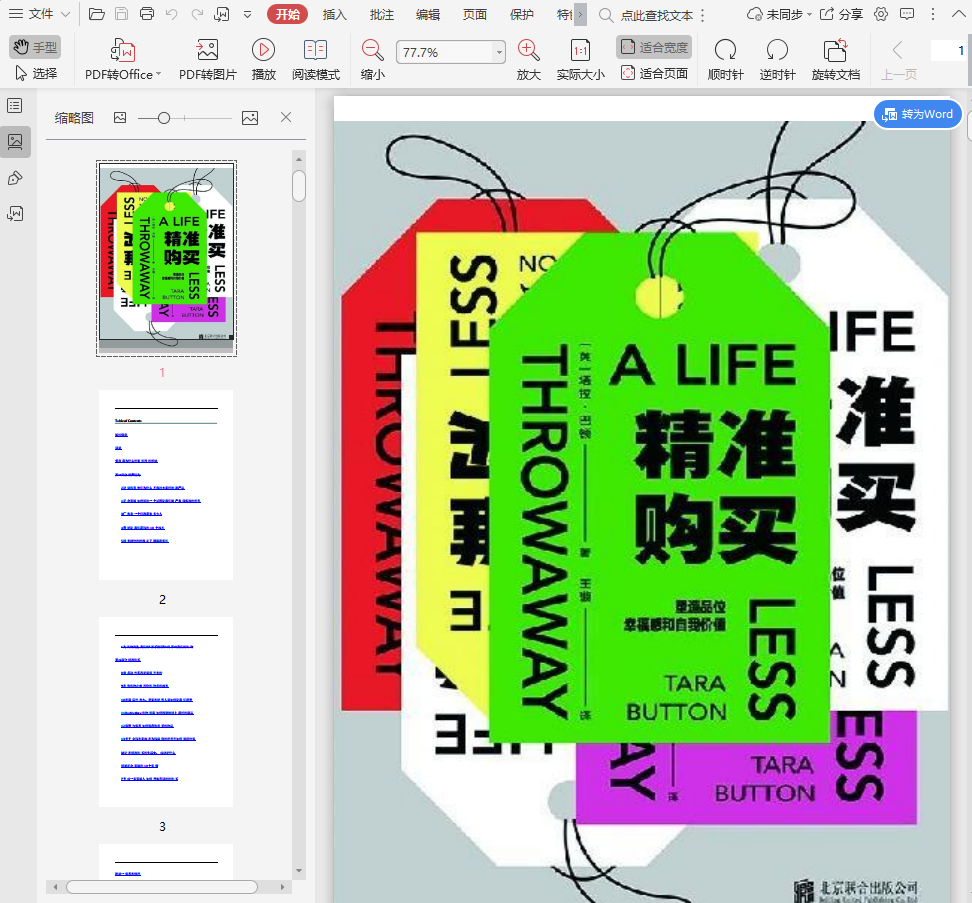The width and height of the screenshot is (972, 903).
Task: Click the 转为Word convert button
Action: click(x=917, y=114)
